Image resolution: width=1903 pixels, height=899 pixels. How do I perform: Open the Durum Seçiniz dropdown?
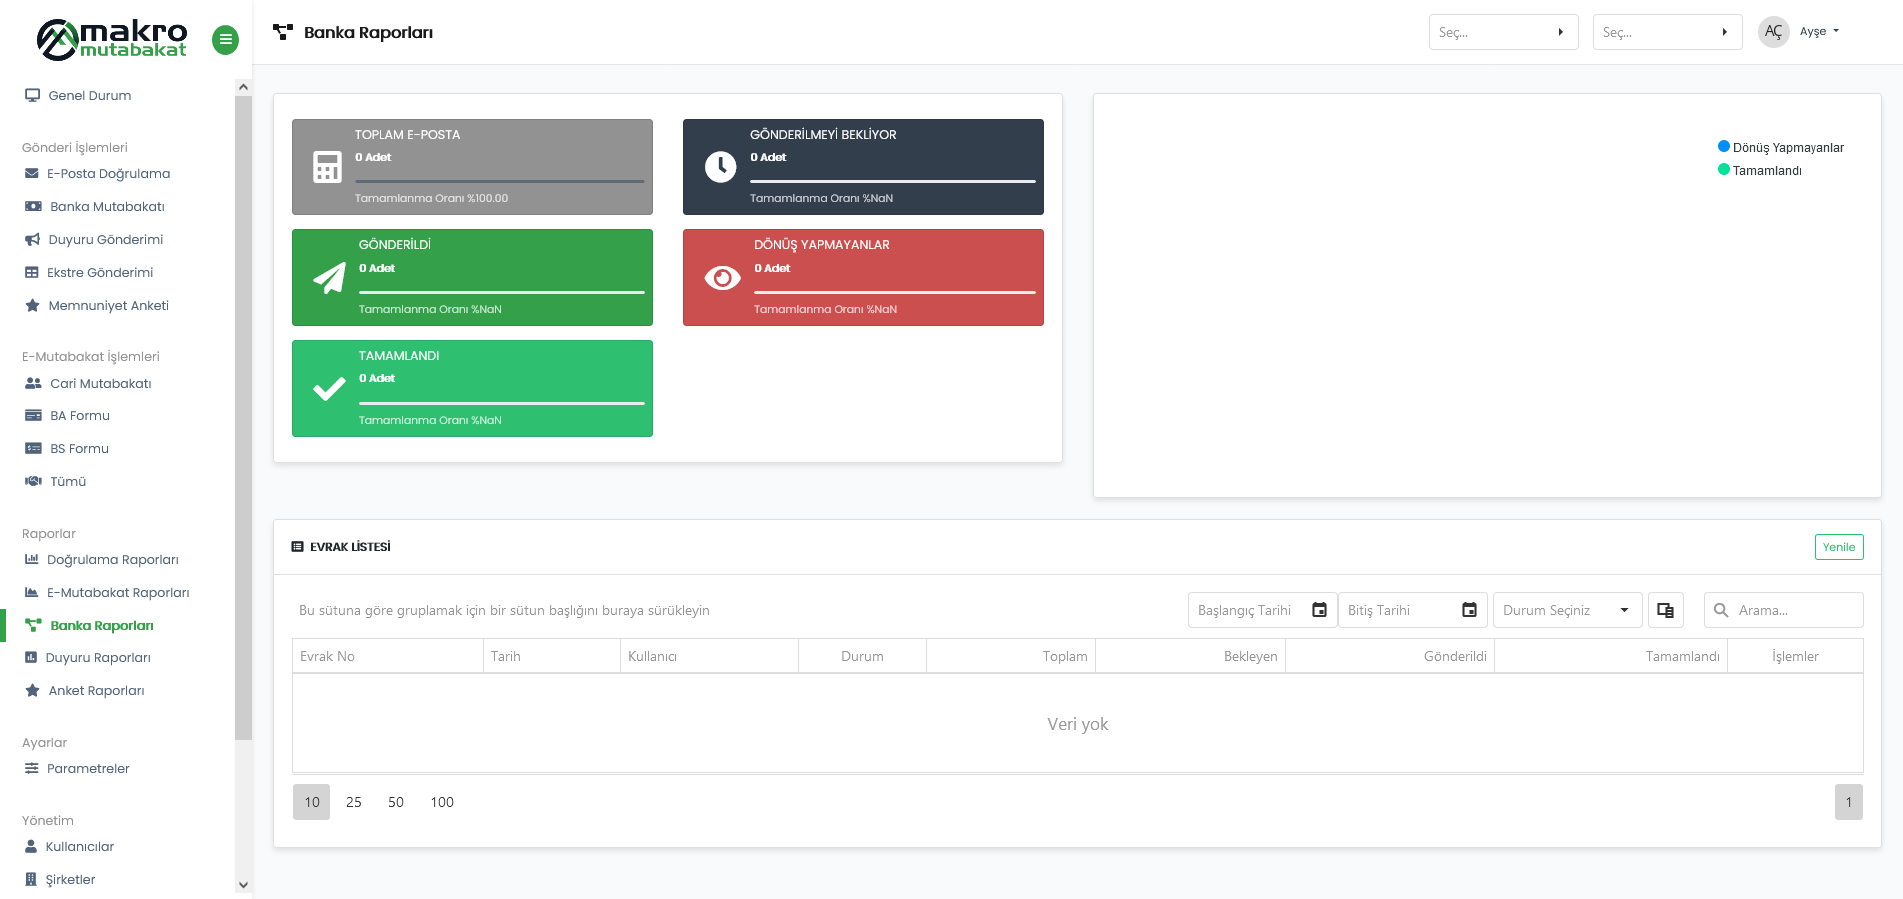(1566, 610)
